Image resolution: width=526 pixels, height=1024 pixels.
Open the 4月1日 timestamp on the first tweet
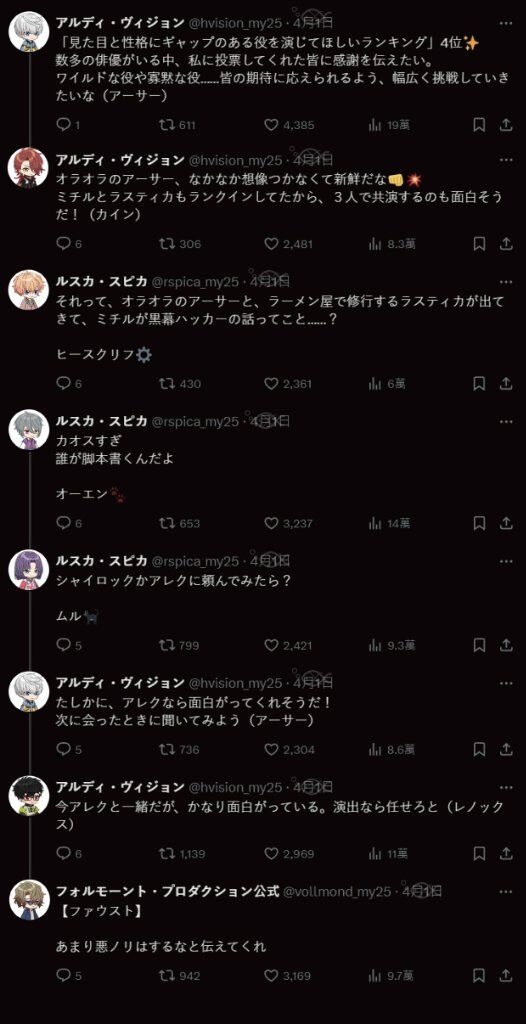tap(314, 23)
